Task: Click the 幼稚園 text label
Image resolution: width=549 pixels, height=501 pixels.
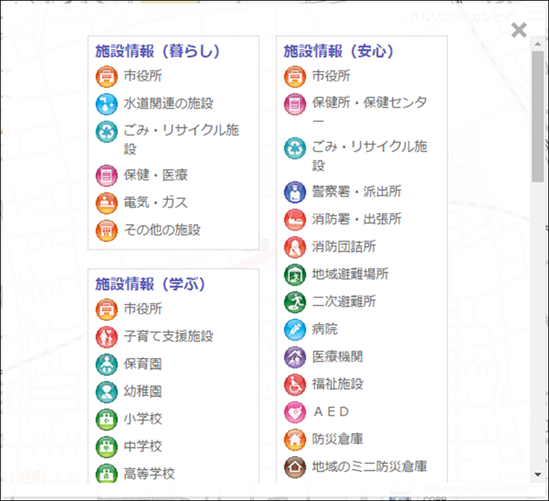Action: point(143,391)
